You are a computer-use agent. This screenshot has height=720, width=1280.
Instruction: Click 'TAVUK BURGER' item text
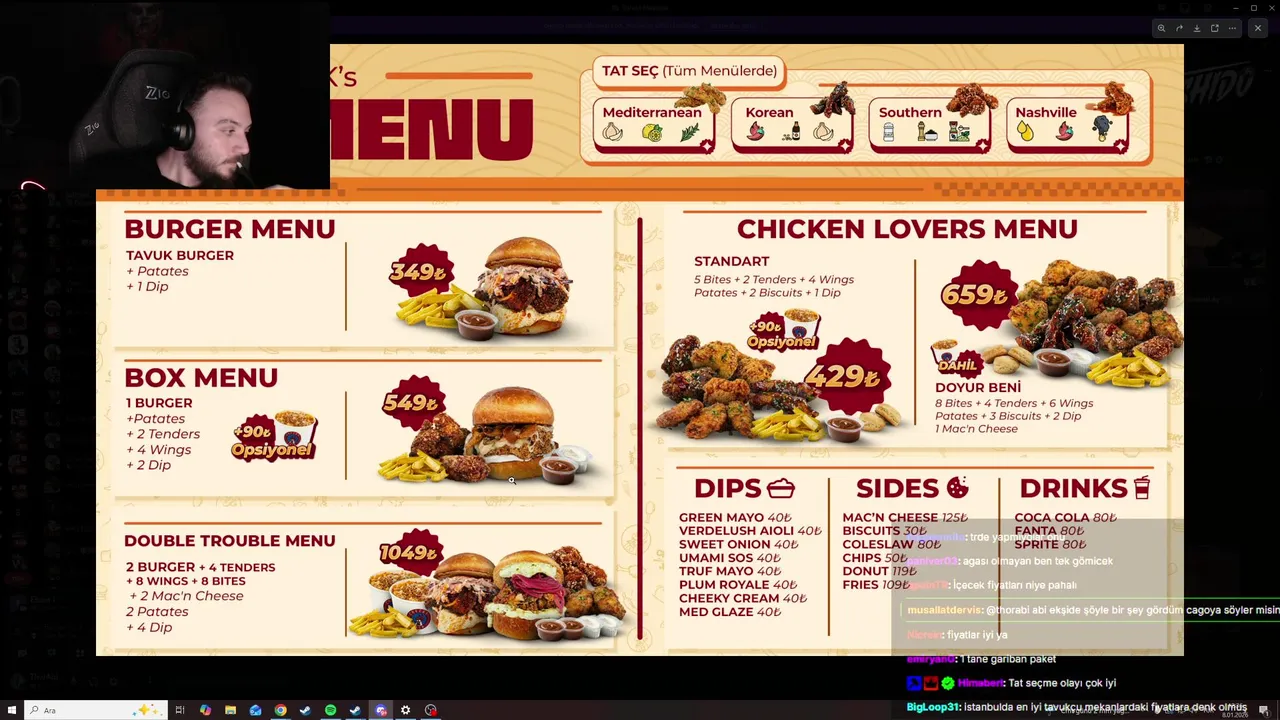click(x=180, y=256)
